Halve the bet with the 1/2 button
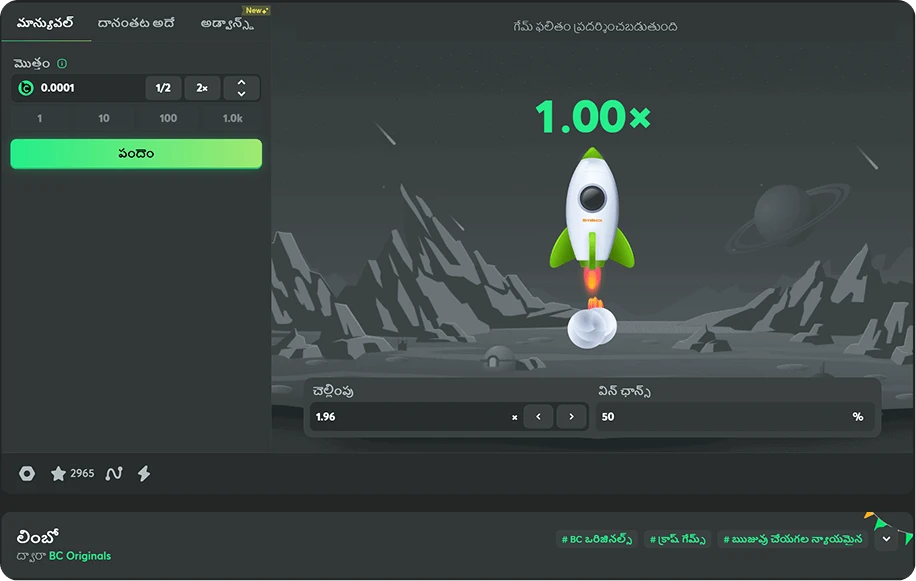 [x=163, y=88]
